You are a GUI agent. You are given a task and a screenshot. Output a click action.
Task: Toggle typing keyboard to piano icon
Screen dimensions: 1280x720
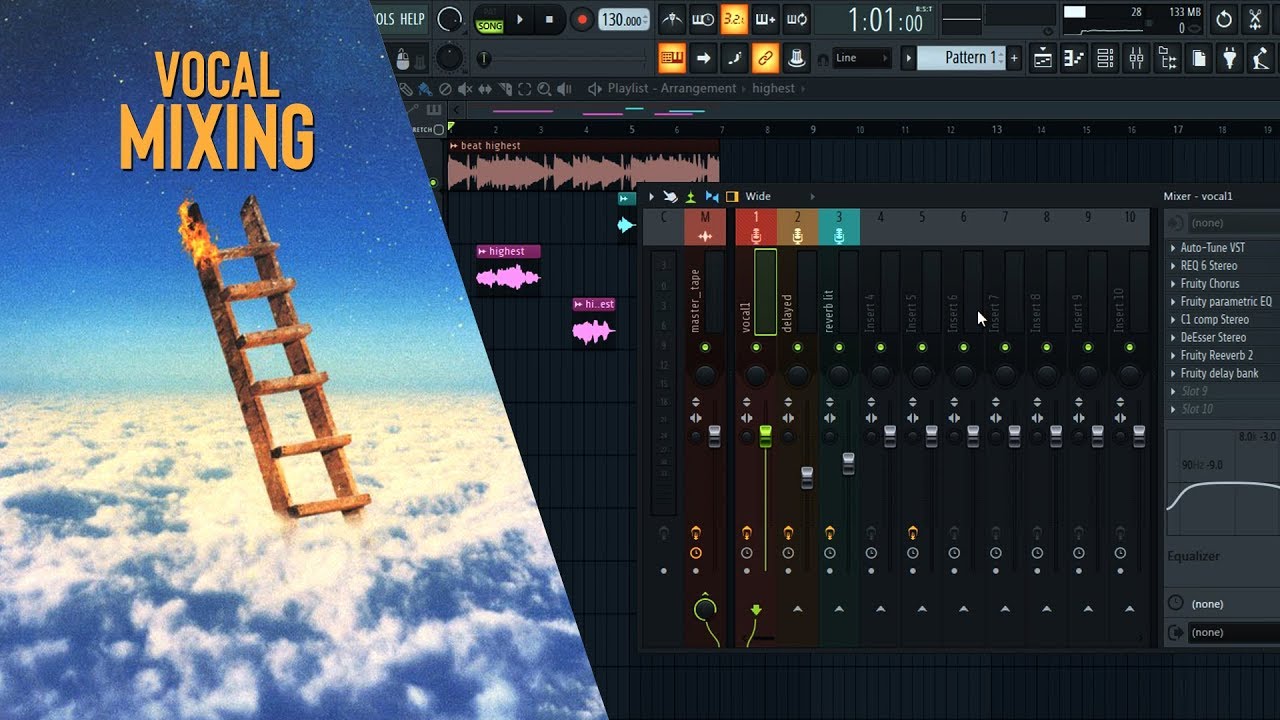(x=672, y=58)
